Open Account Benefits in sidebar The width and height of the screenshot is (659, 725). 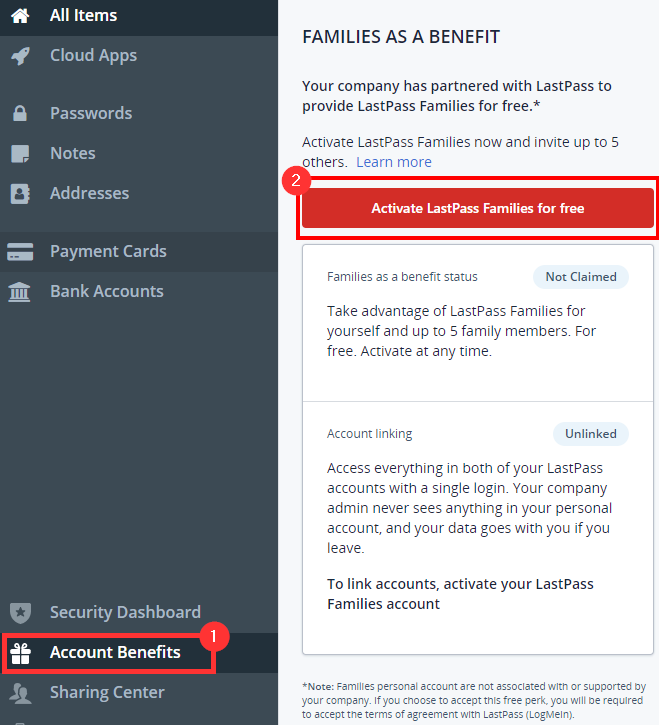pos(115,653)
